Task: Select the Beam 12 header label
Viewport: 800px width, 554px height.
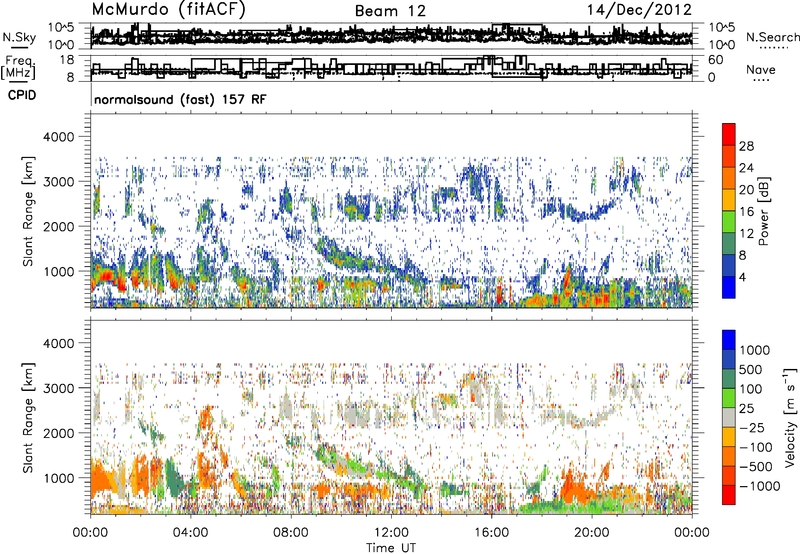Action: click(390, 11)
